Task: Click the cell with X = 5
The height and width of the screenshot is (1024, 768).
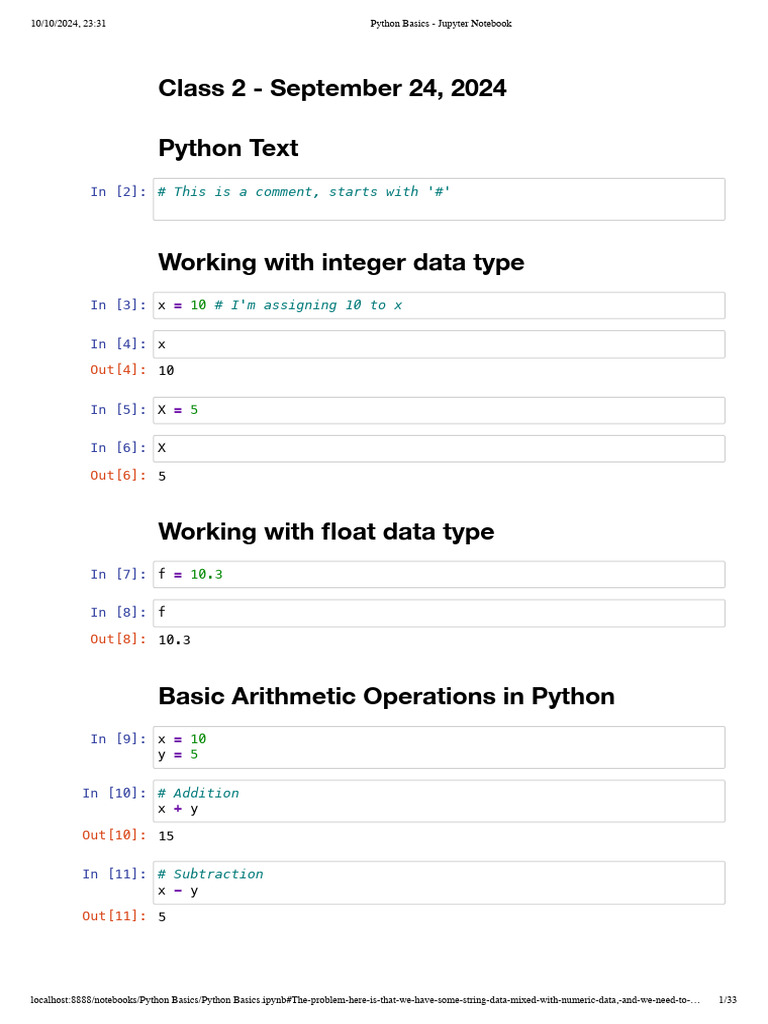Action: [x=438, y=410]
